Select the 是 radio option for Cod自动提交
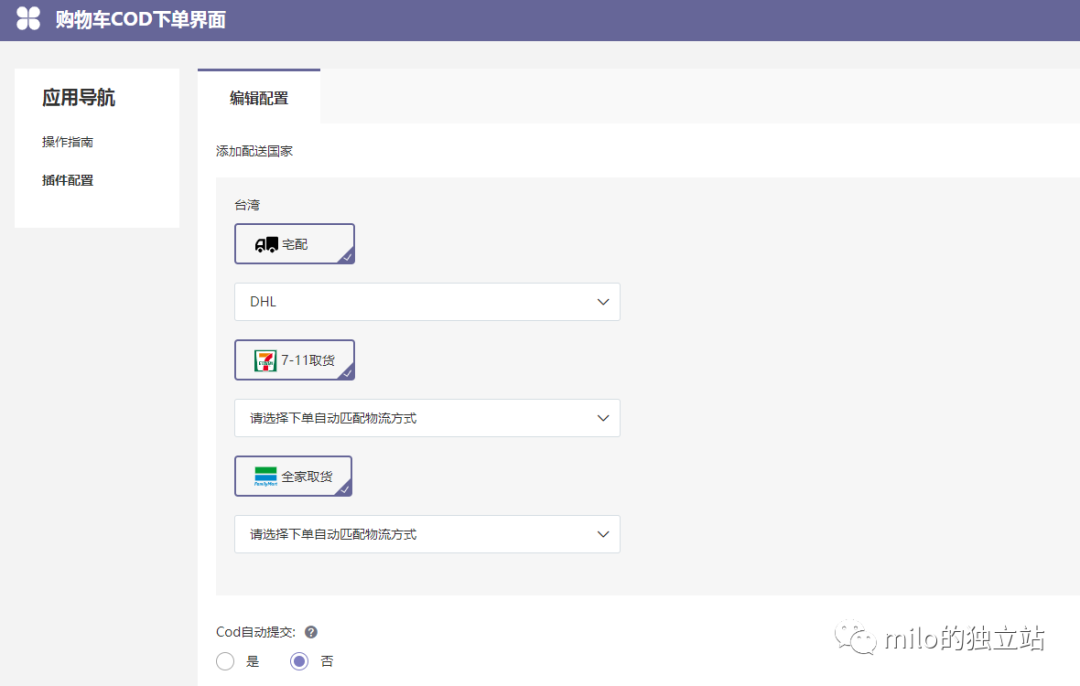1080x686 pixels. click(225, 661)
